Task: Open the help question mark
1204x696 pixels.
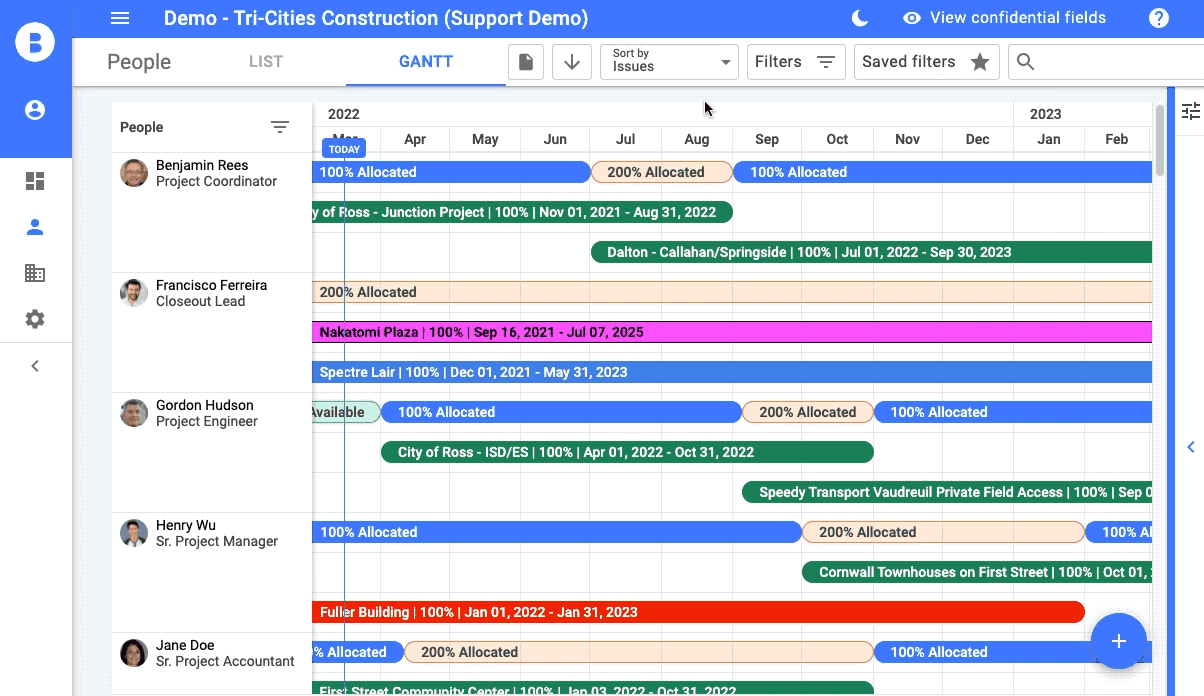Action: pos(1159,18)
